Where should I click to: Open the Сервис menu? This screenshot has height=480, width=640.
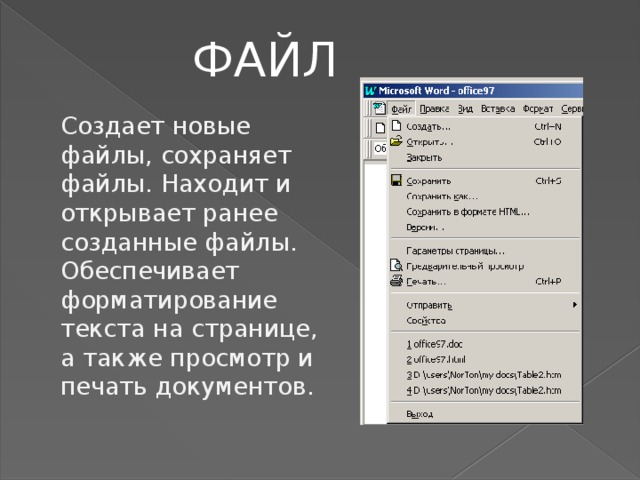[571, 109]
